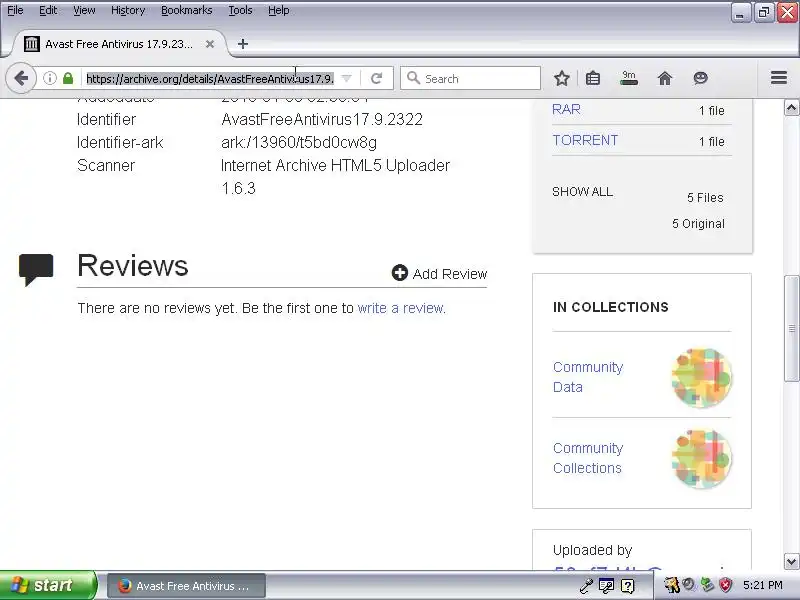Screen dimensions: 800x600
Task: Click the Uploaded by label
Action: tap(592, 550)
